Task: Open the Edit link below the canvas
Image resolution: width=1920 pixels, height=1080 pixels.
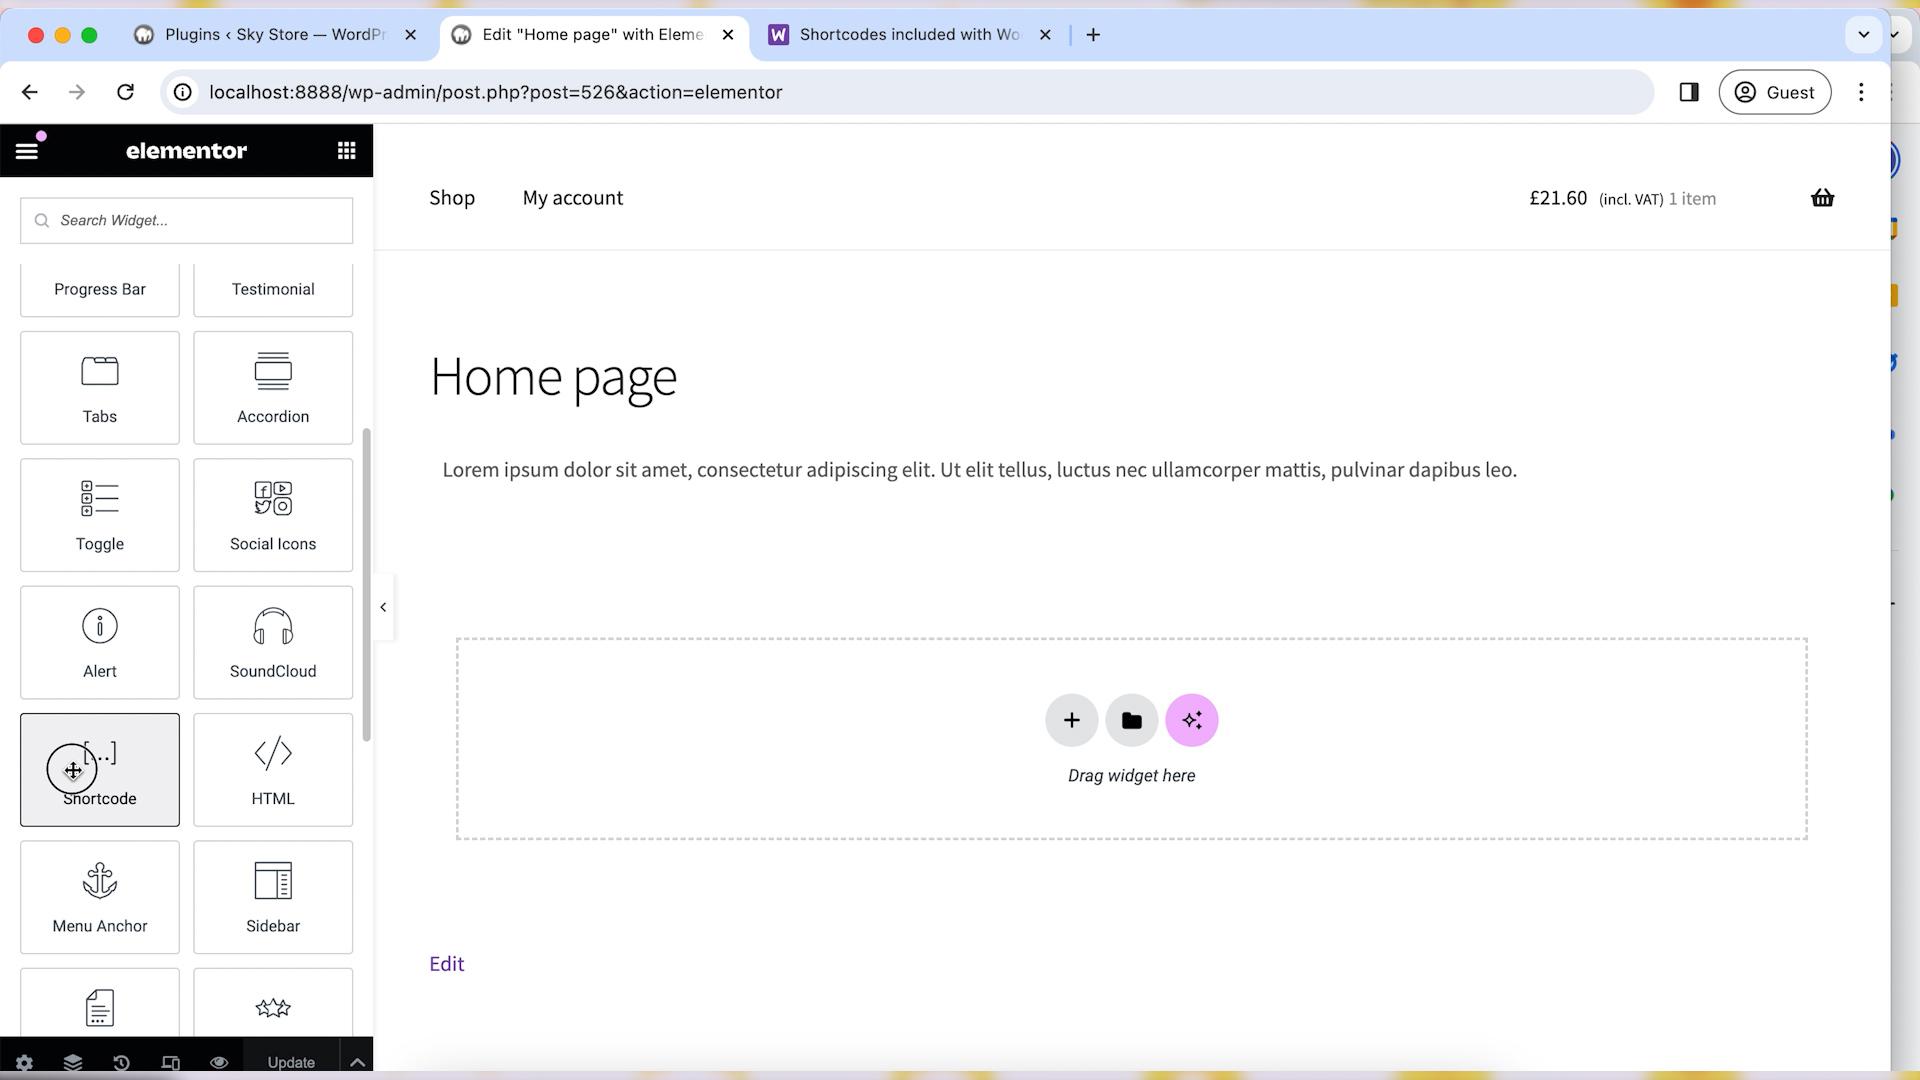Action: (446, 963)
